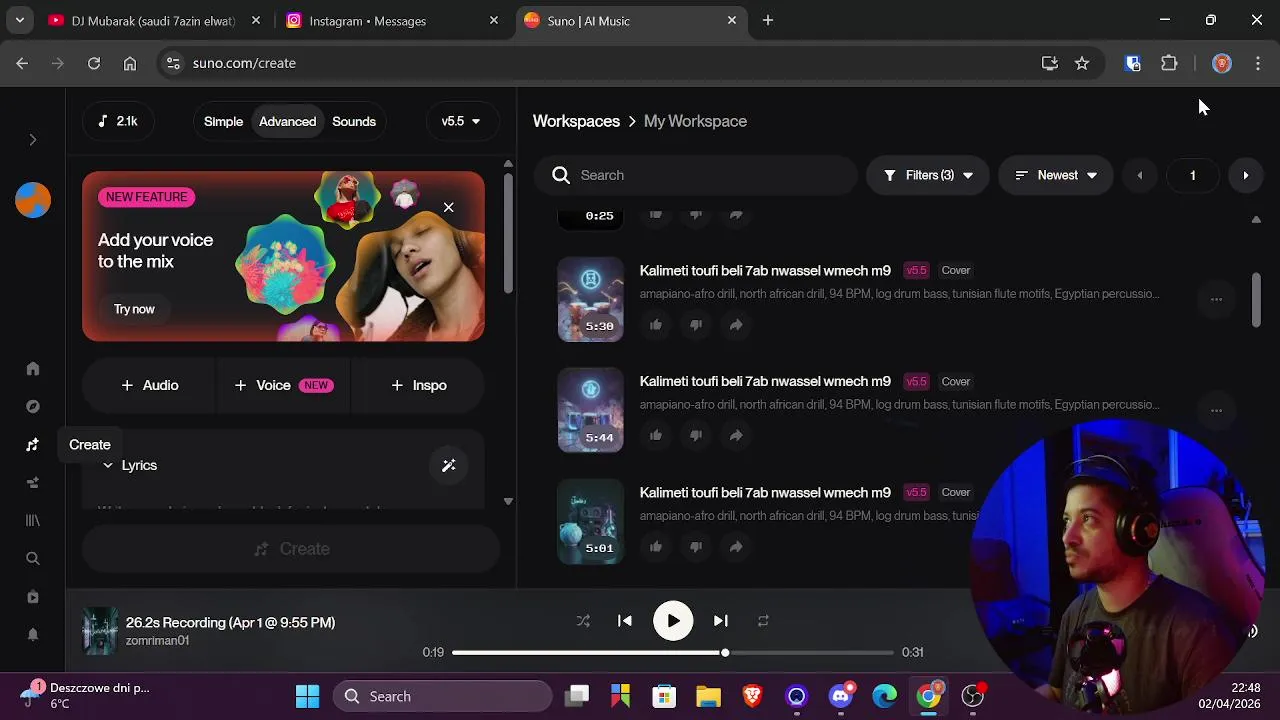
Task: Share the 5:44 song
Action: coord(736,435)
